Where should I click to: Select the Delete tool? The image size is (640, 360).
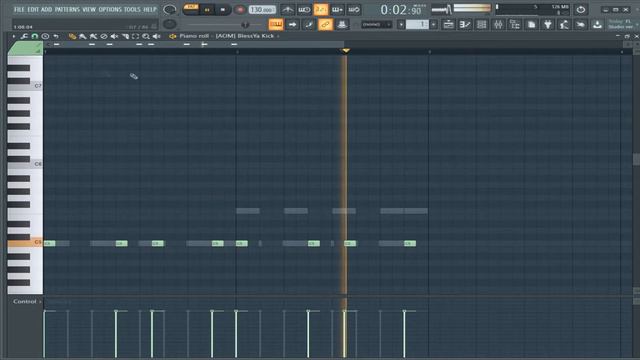104,36
